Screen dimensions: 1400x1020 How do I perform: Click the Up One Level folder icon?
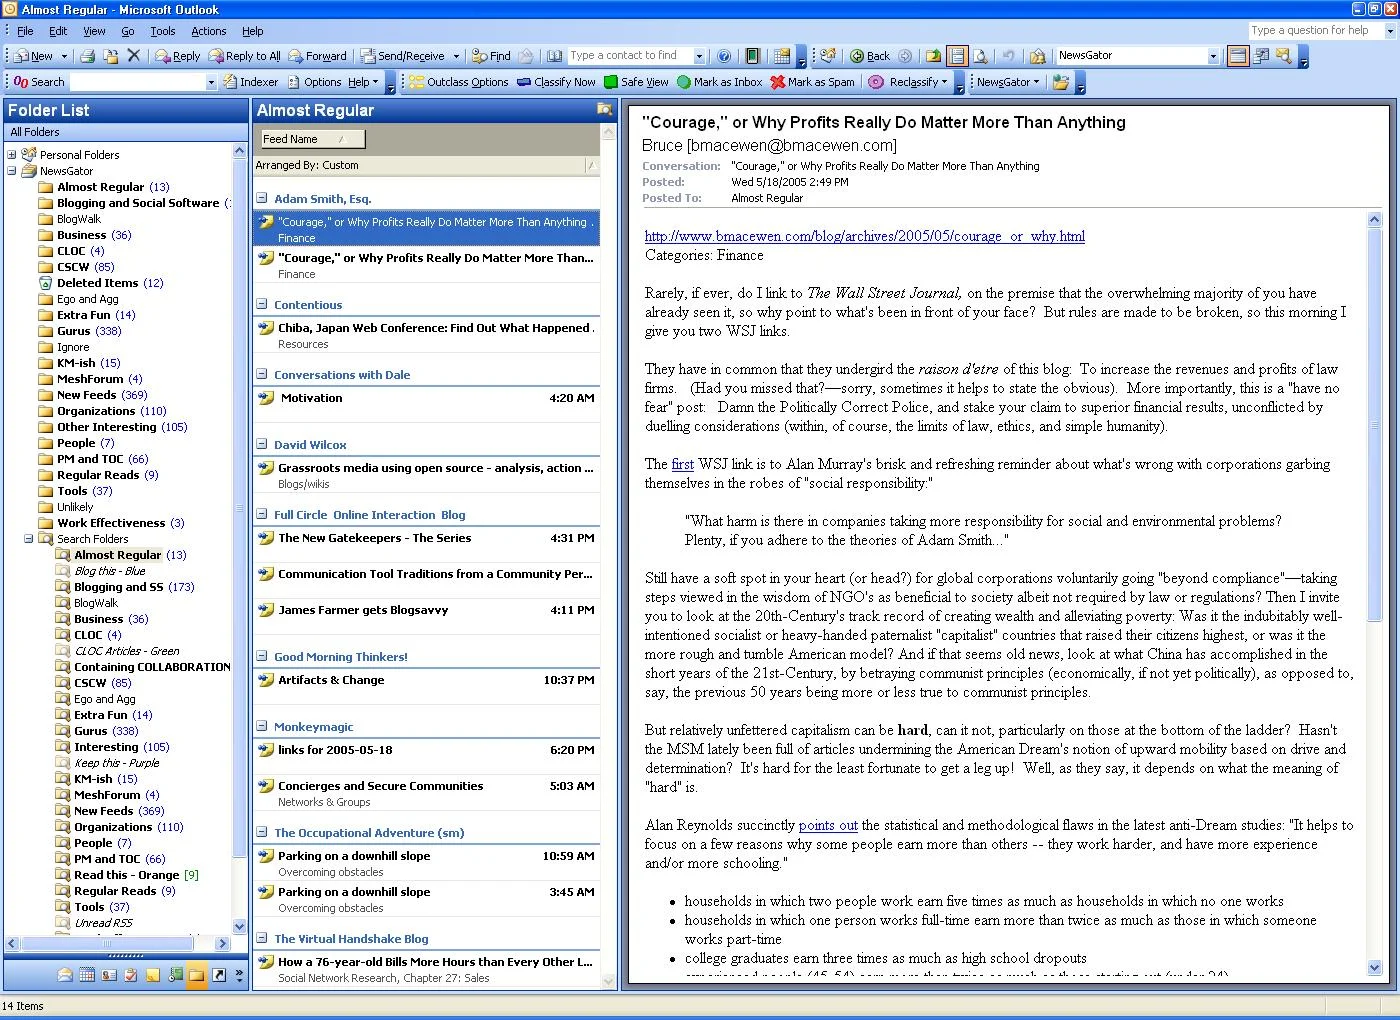tap(932, 56)
